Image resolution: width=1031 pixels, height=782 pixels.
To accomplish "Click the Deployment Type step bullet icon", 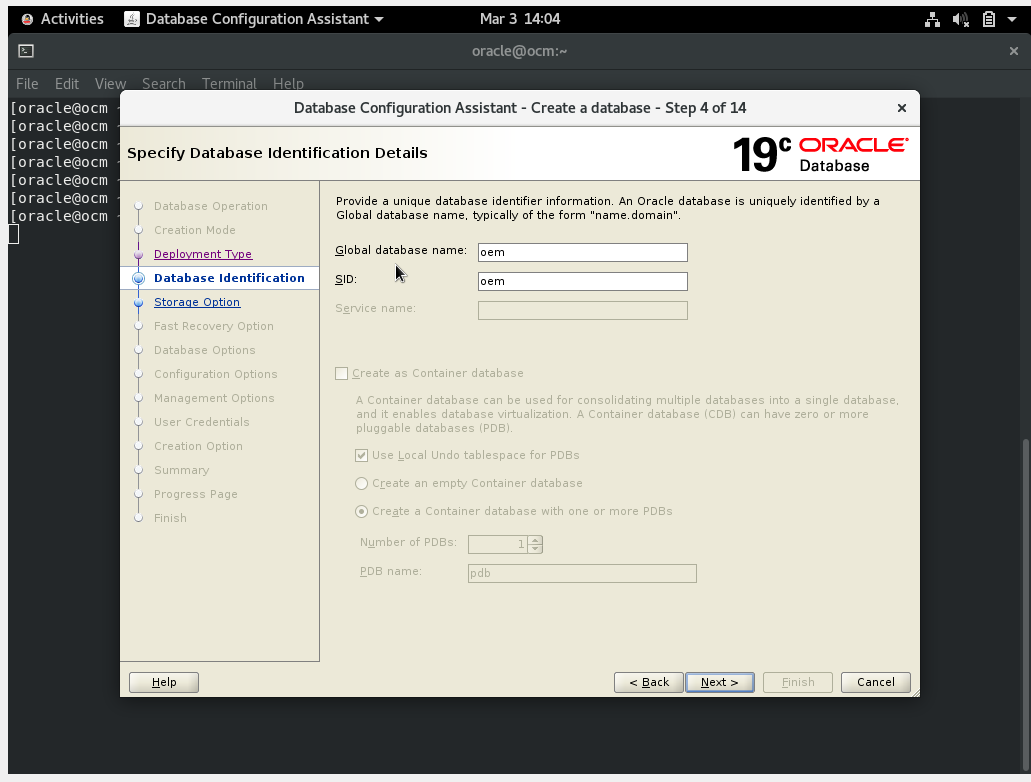I will [x=138, y=255].
